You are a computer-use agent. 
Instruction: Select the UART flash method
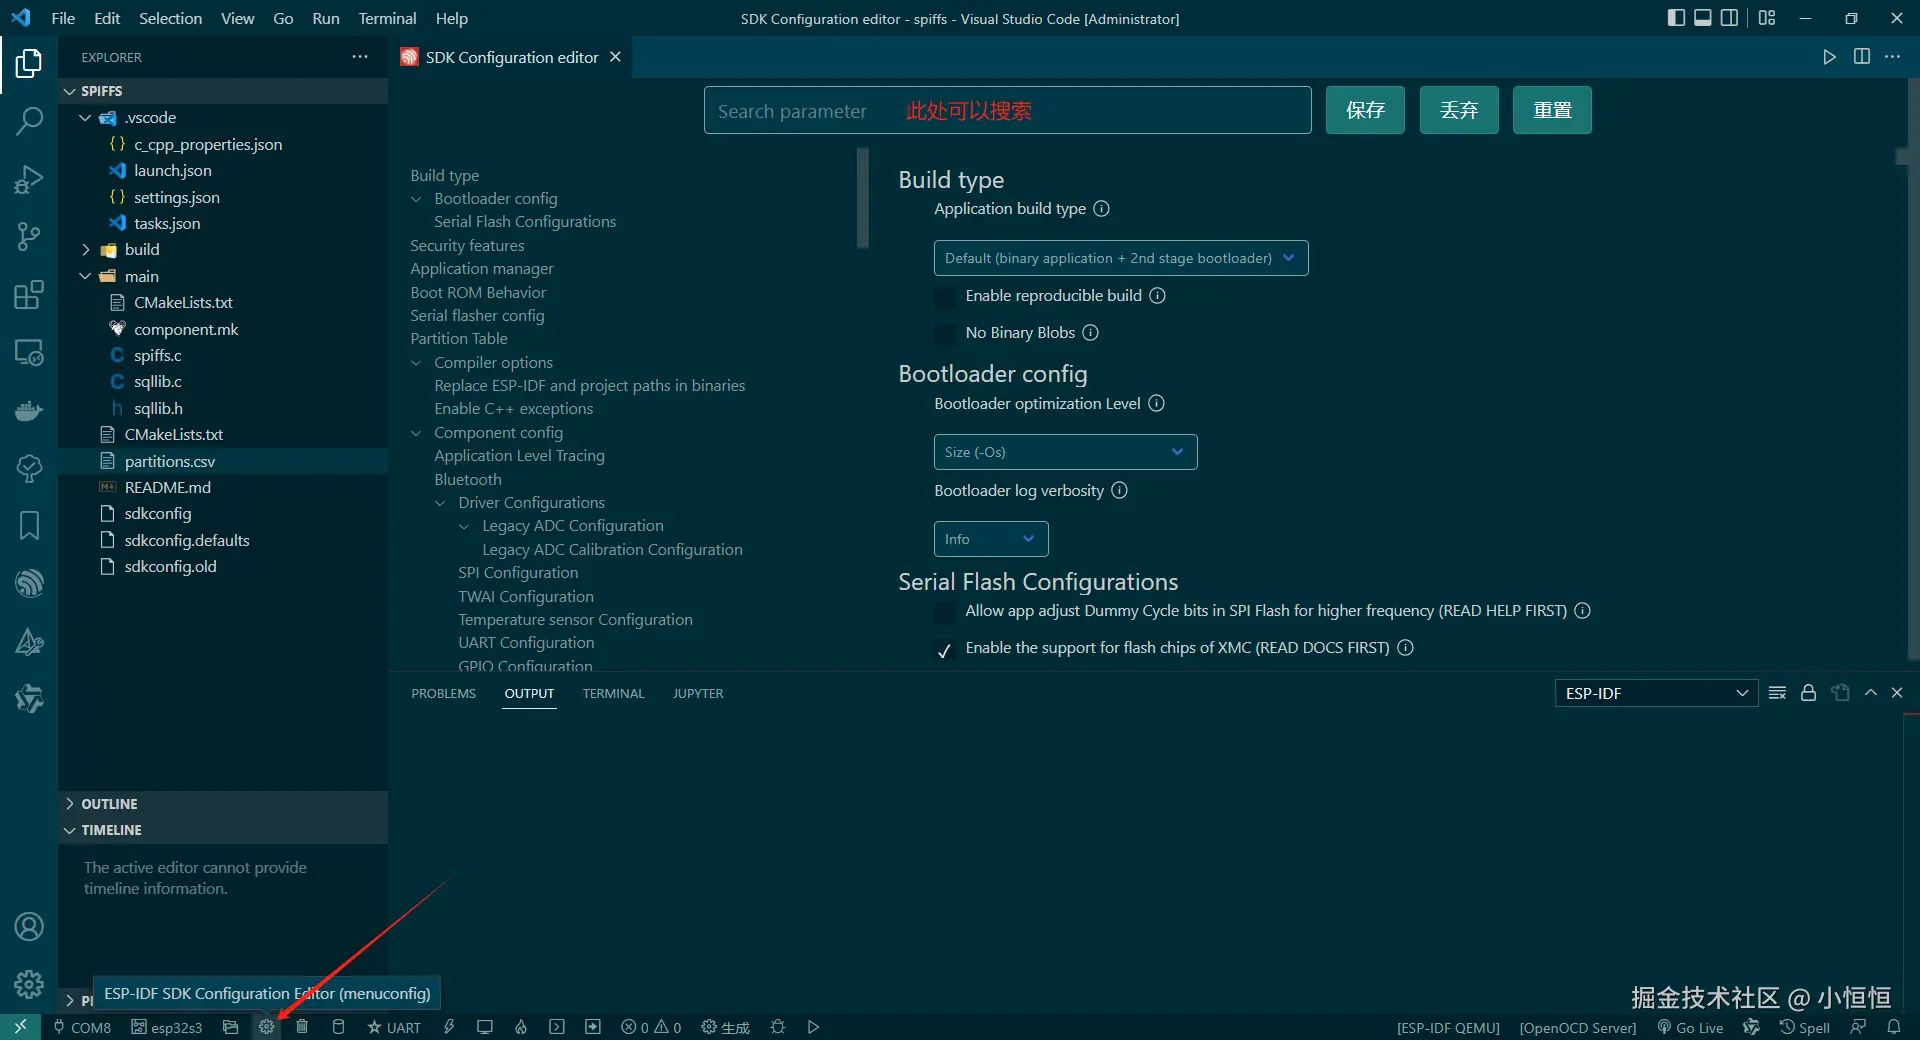[394, 1027]
